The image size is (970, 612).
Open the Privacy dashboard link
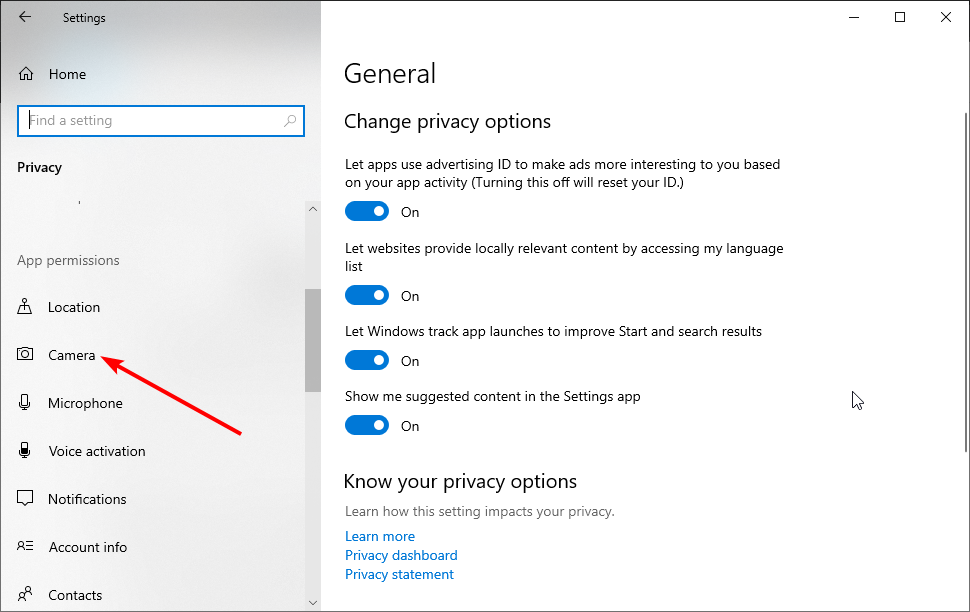[x=401, y=555]
